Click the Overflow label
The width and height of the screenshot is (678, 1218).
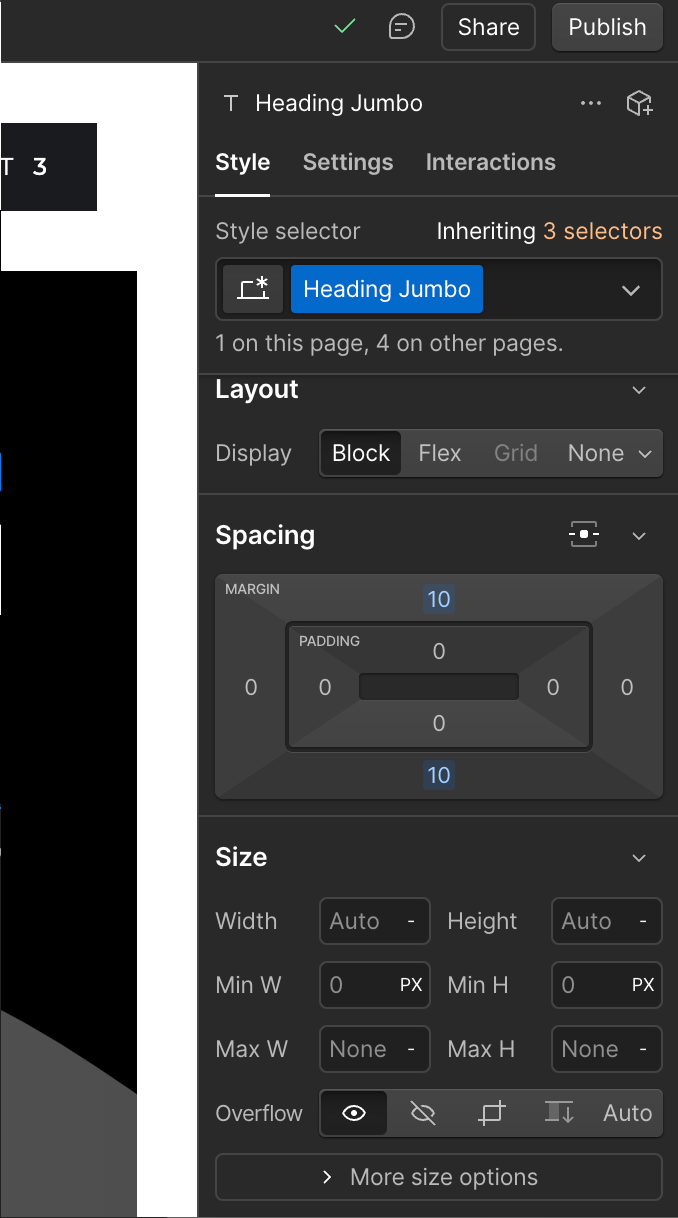259,1113
